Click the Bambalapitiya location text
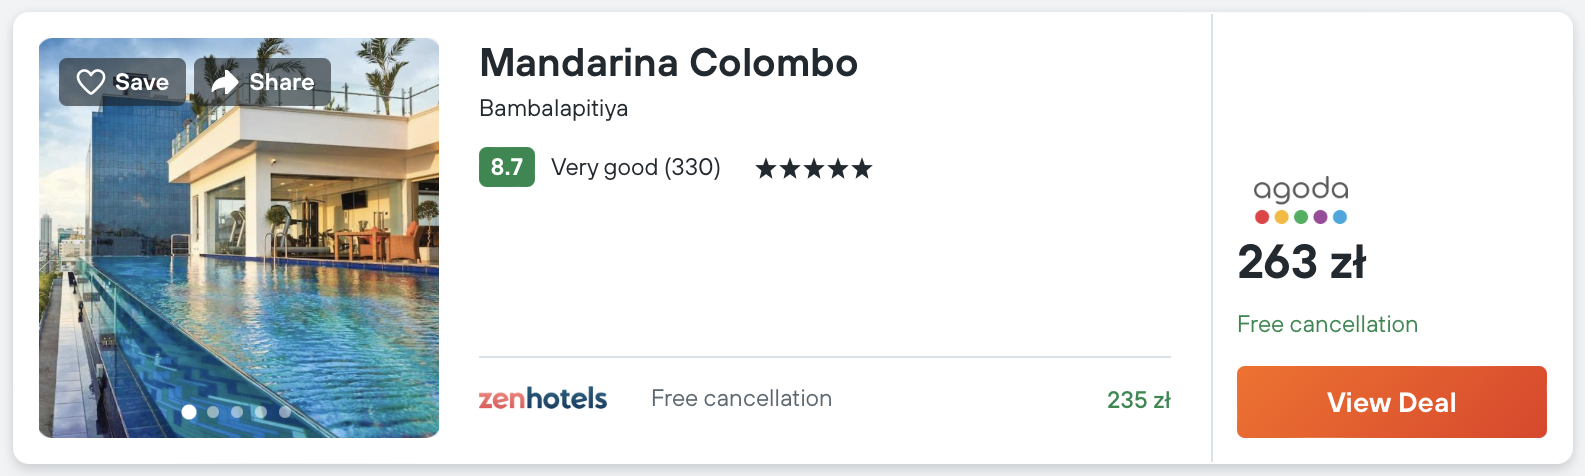This screenshot has width=1585, height=476. click(x=553, y=108)
